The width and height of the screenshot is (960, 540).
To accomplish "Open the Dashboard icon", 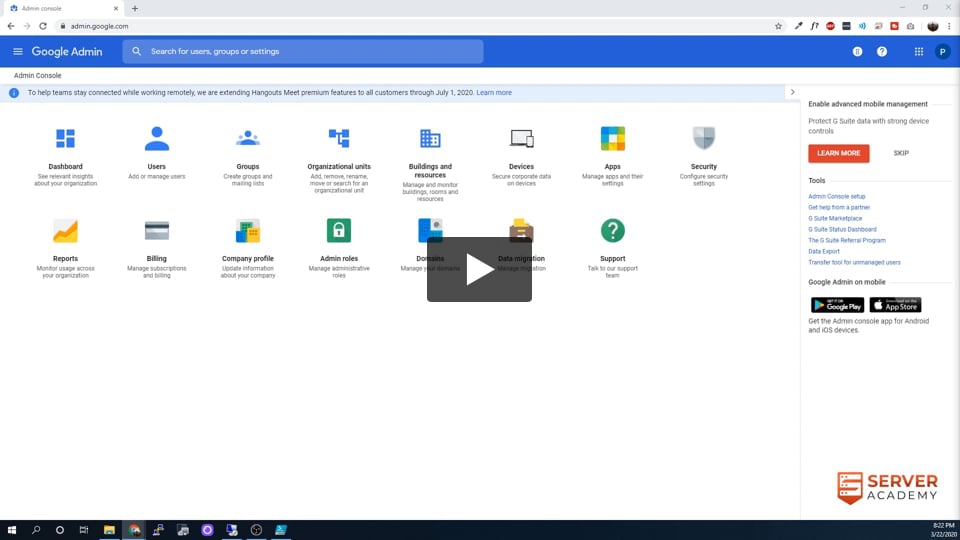I will click(x=65, y=139).
